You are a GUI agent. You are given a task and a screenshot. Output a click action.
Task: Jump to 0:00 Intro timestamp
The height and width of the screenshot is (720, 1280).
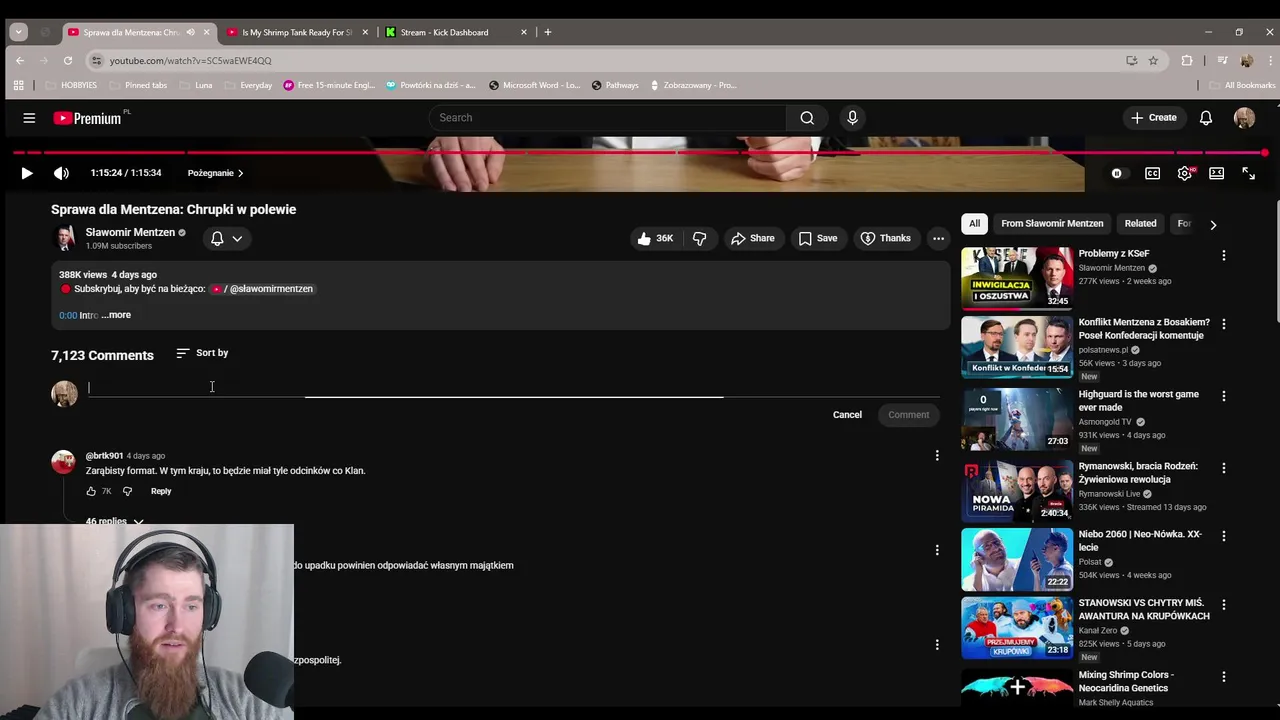(x=68, y=315)
